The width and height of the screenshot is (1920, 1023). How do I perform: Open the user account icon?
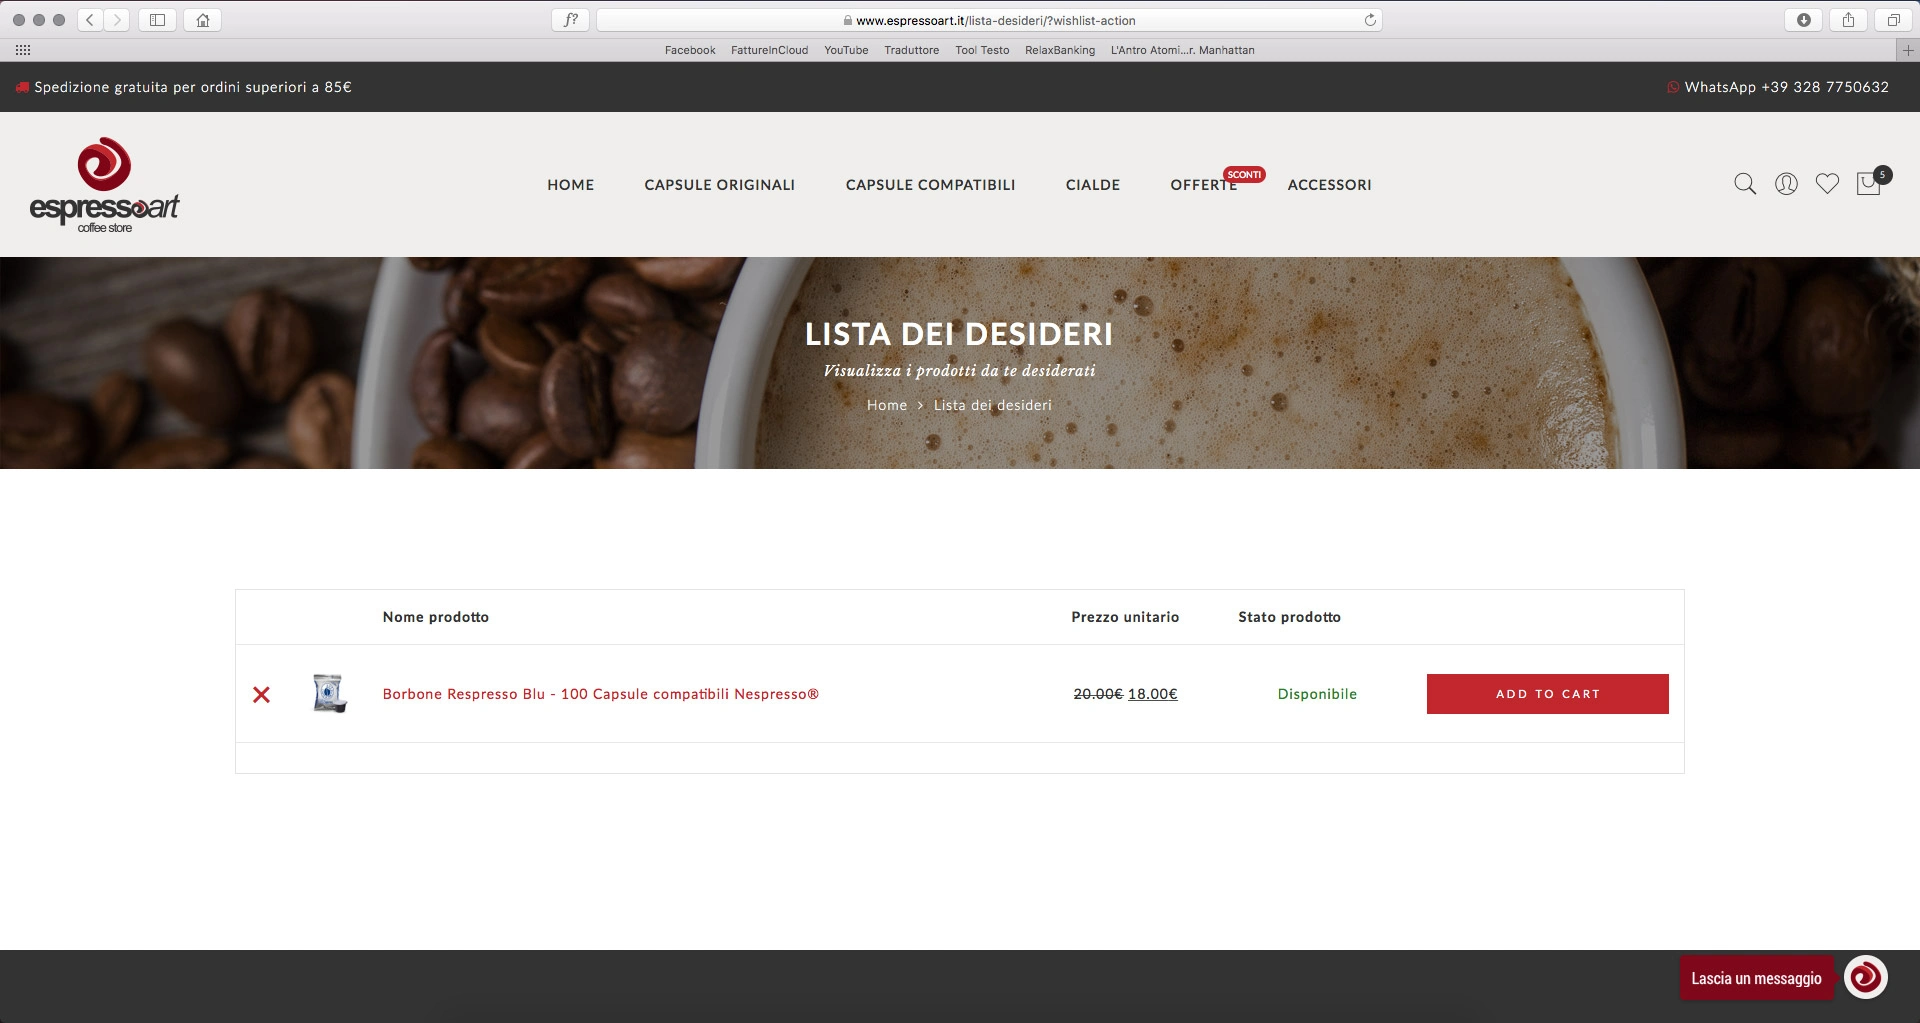[x=1786, y=184]
